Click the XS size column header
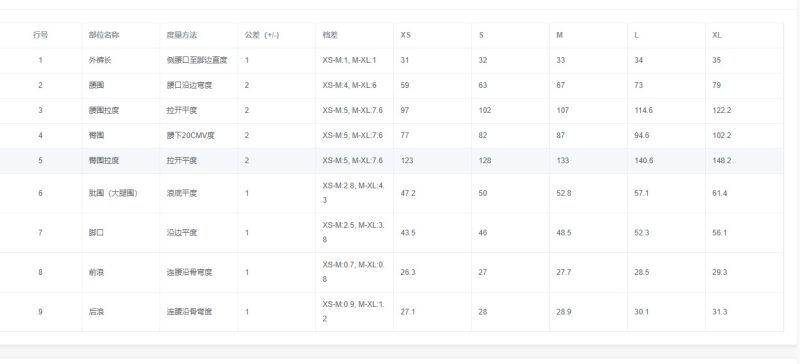 tap(406, 35)
